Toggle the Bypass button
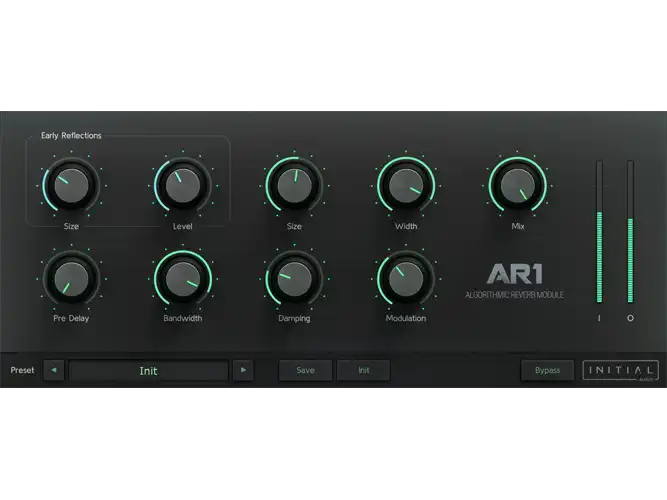This screenshot has width=667, height=500. coord(547,370)
